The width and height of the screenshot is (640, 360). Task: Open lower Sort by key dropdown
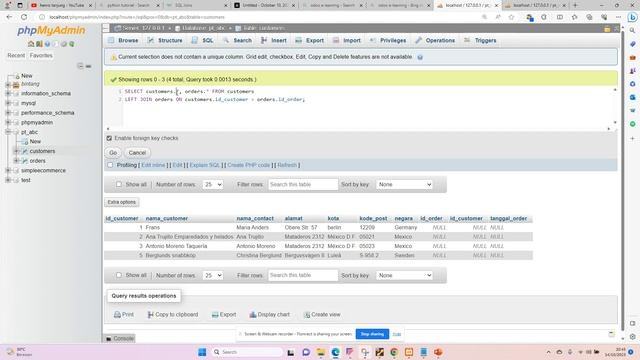(x=404, y=276)
